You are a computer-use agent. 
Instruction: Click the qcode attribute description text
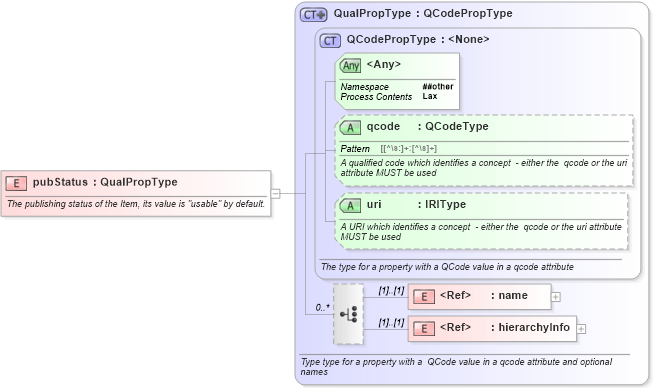point(484,168)
